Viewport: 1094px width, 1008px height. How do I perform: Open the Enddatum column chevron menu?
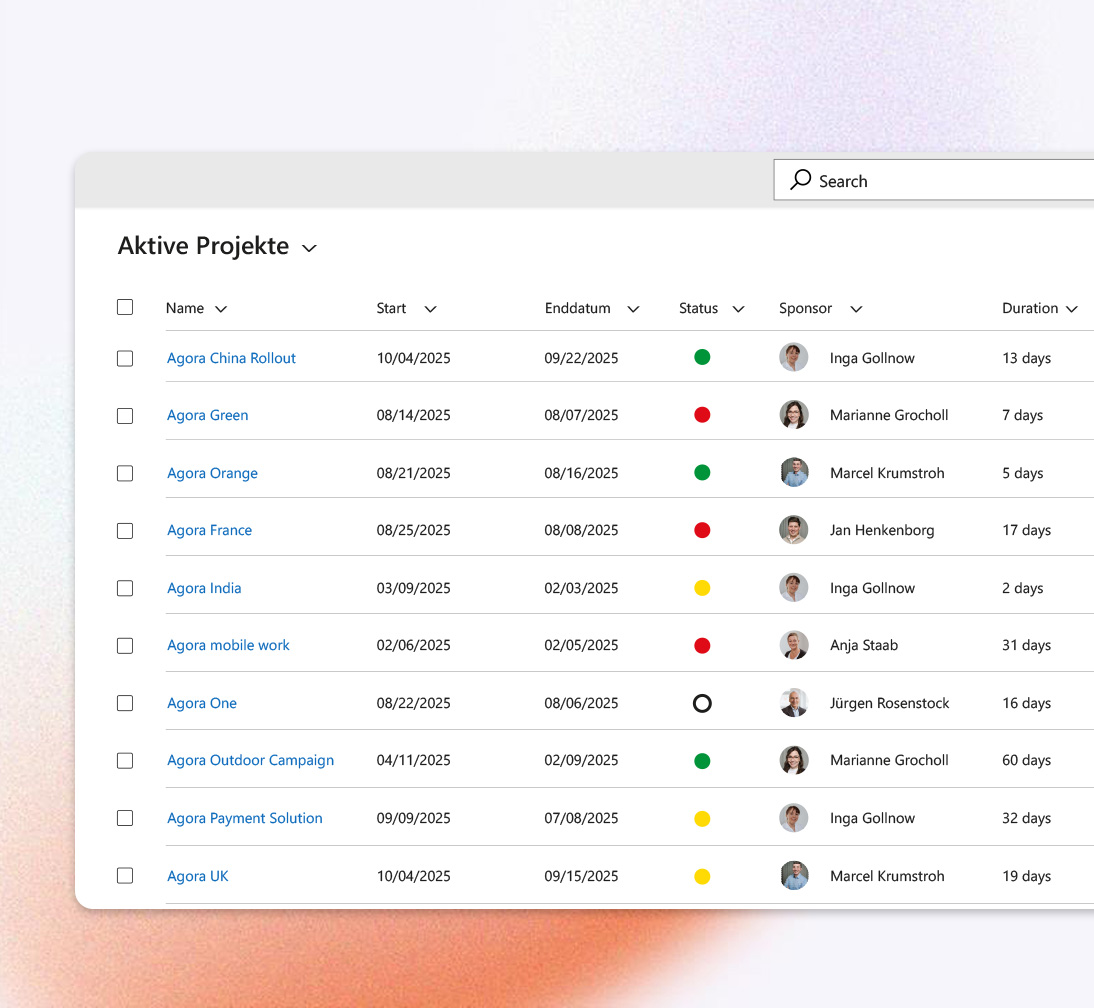click(x=633, y=309)
